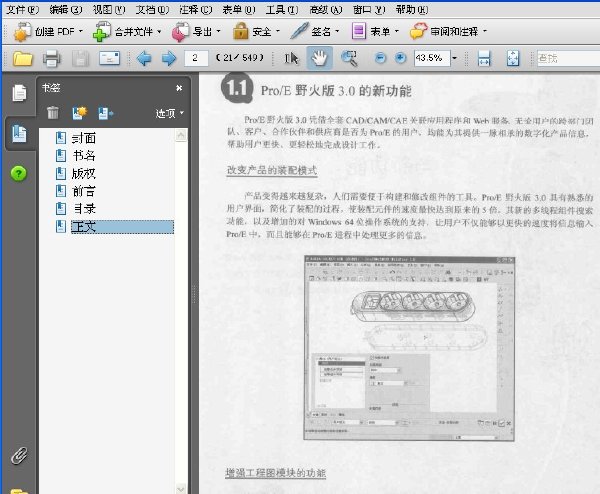
Task: Click the embedded Pro/E screenshot figure
Action: pyautogui.click(x=409, y=348)
